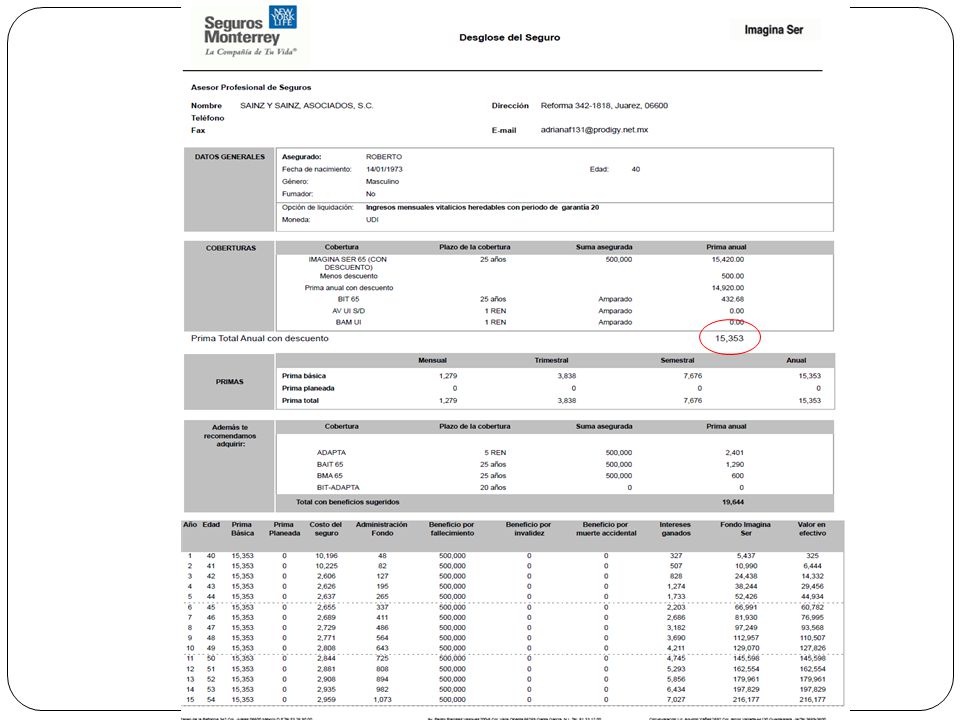Click year 2 insurance cost '10,225'
The image size is (960, 720).
[326, 566]
